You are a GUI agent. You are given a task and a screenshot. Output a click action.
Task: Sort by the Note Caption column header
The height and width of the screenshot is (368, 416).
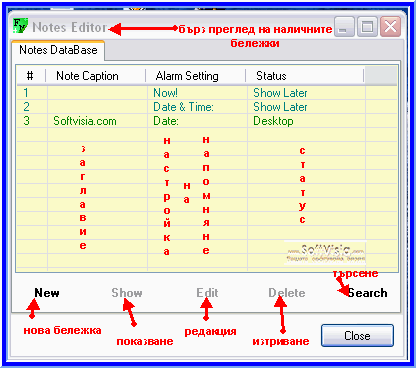(x=87, y=76)
